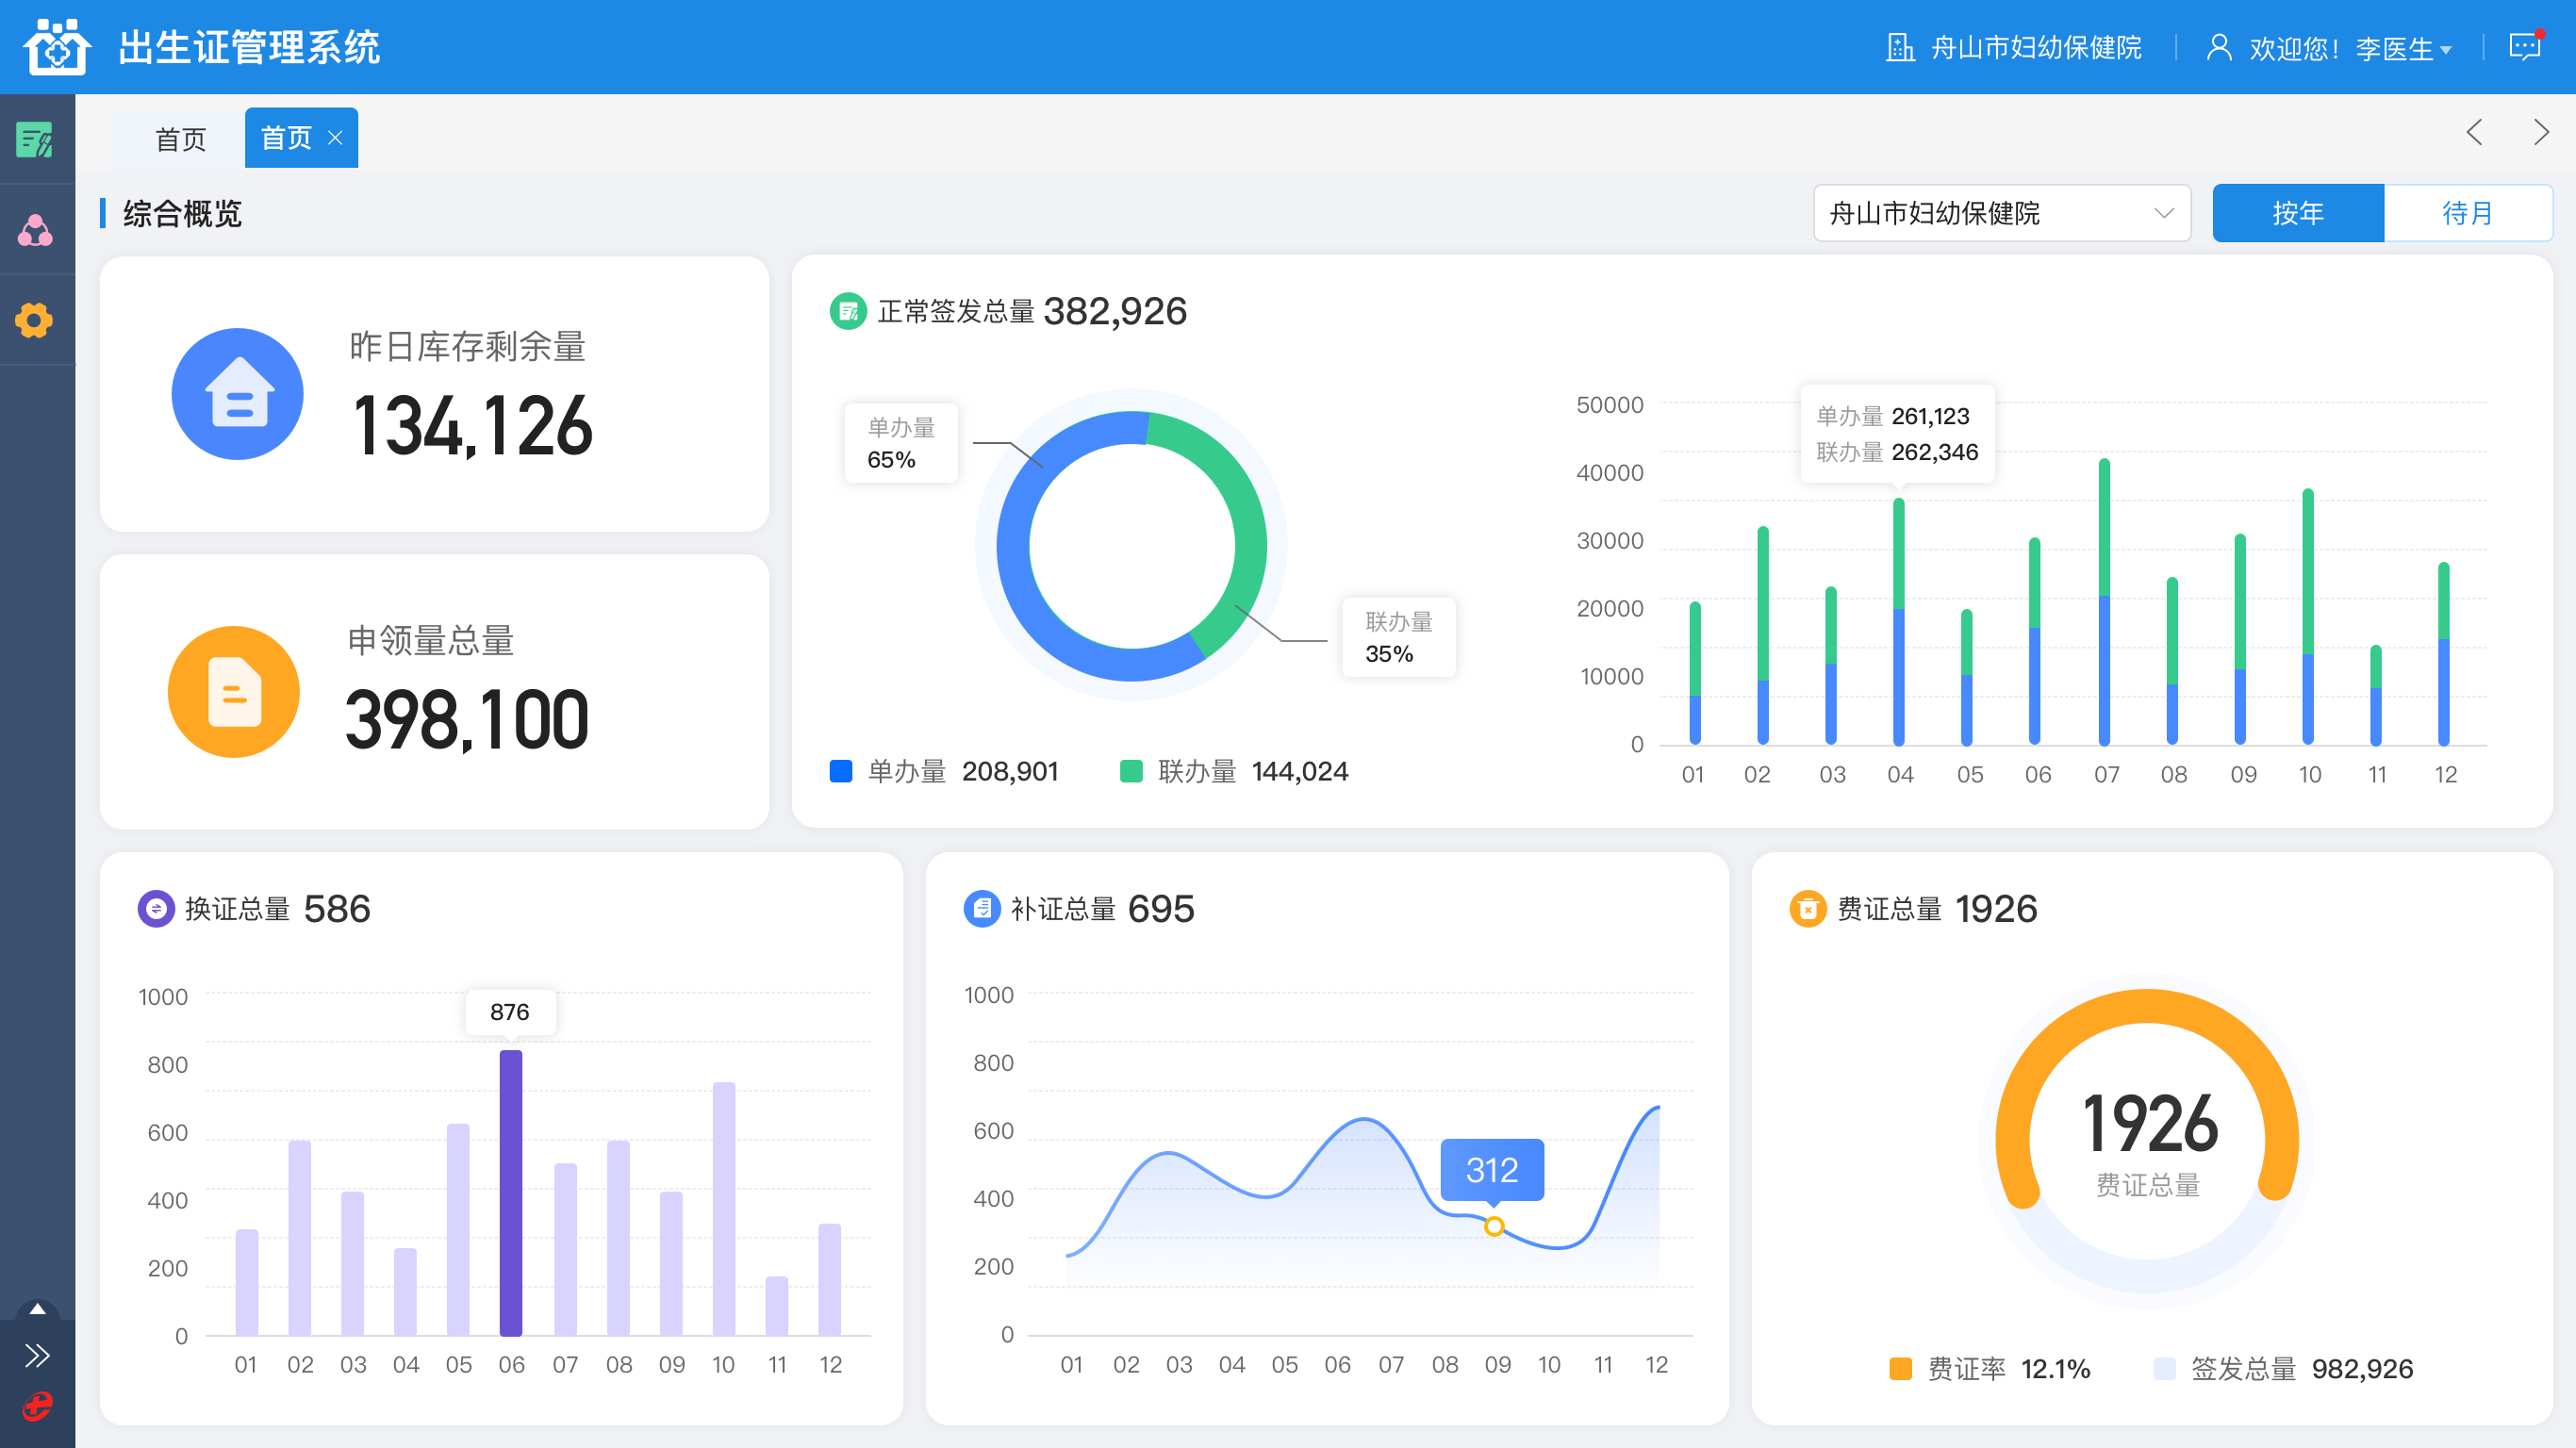
Task: Click the 312 line chart tooltip
Action: pos(1492,1169)
